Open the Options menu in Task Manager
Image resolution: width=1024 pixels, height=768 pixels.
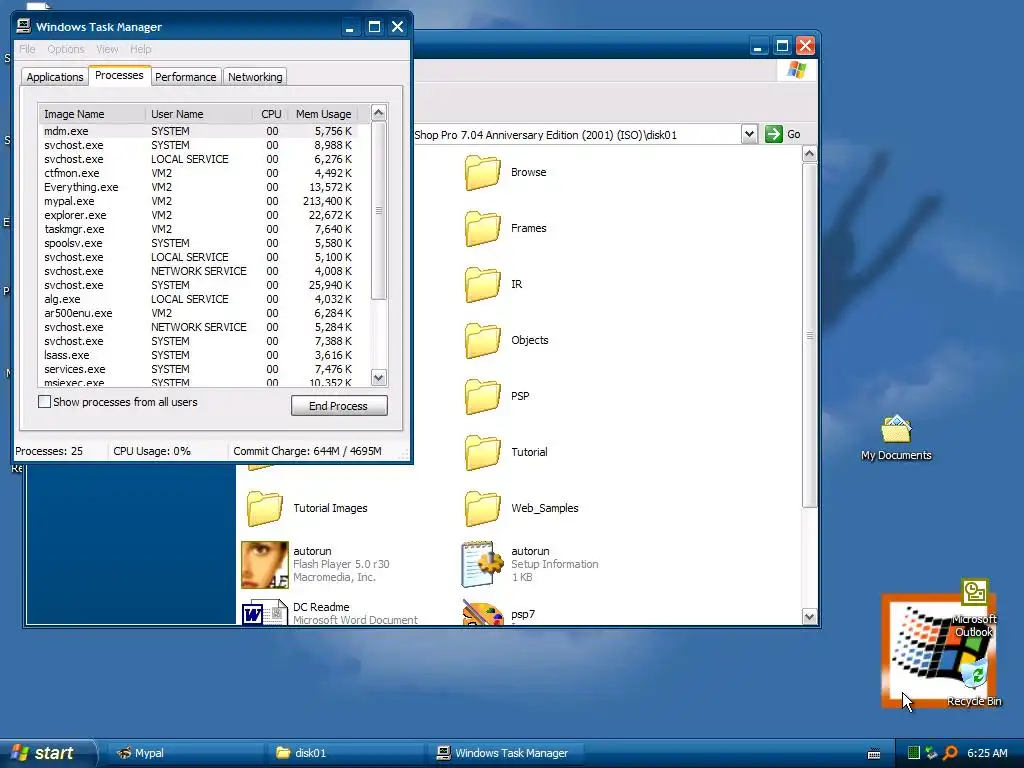(66, 49)
